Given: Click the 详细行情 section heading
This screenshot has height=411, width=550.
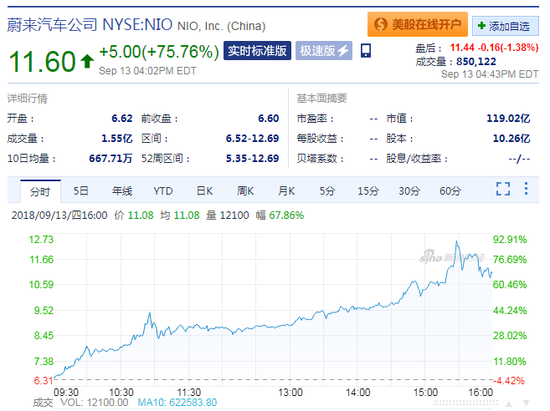Looking at the screenshot, I should coord(27,99).
